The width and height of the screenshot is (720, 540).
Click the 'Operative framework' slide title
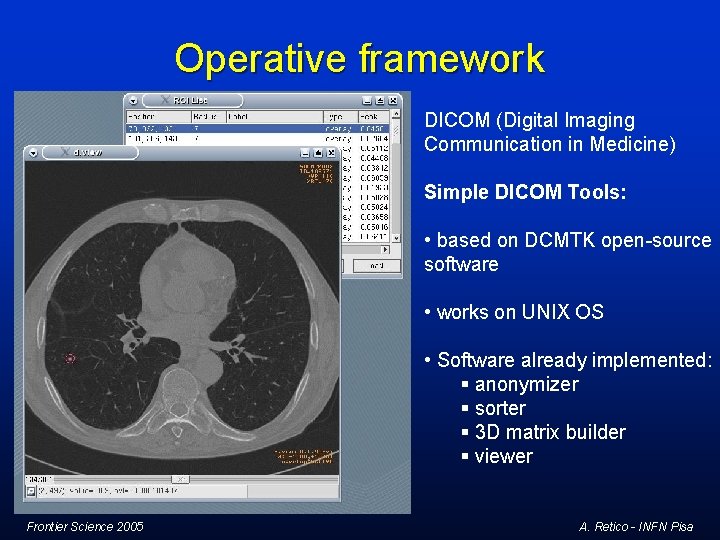click(360, 58)
